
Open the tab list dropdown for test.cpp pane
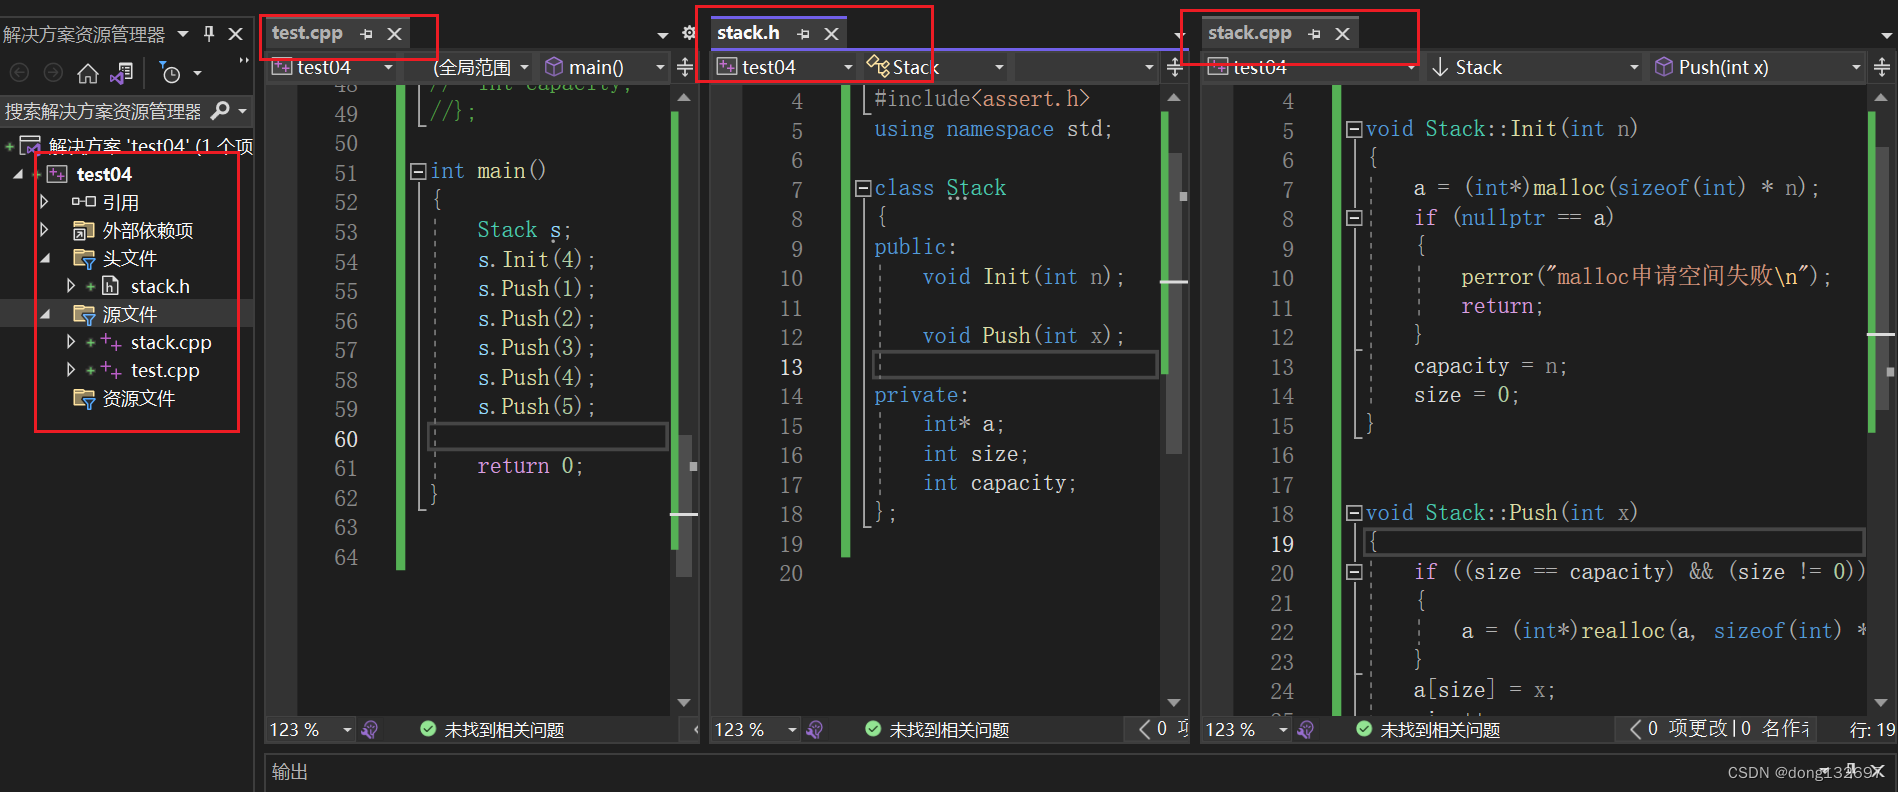pyautogui.click(x=663, y=35)
